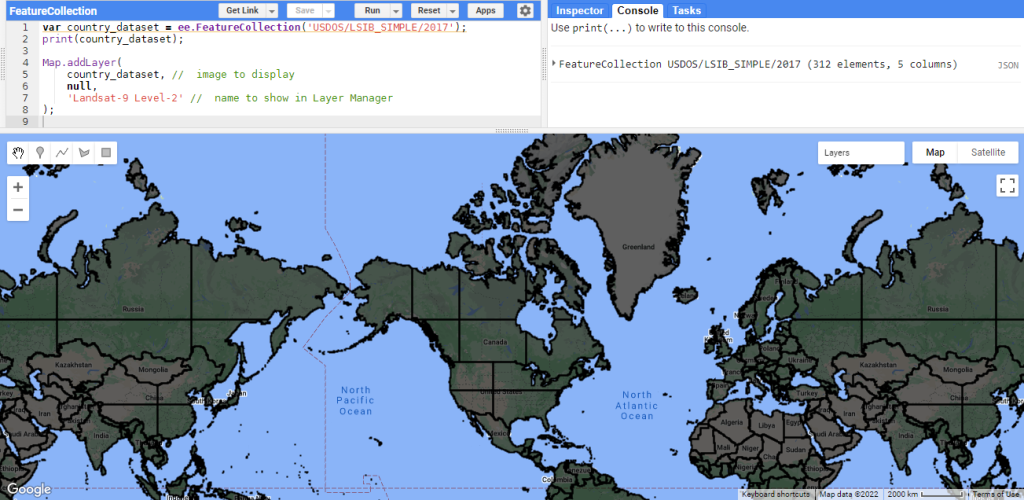1024x500 pixels.
Task: Open the Reset dropdown arrow
Action: [453, 11]
